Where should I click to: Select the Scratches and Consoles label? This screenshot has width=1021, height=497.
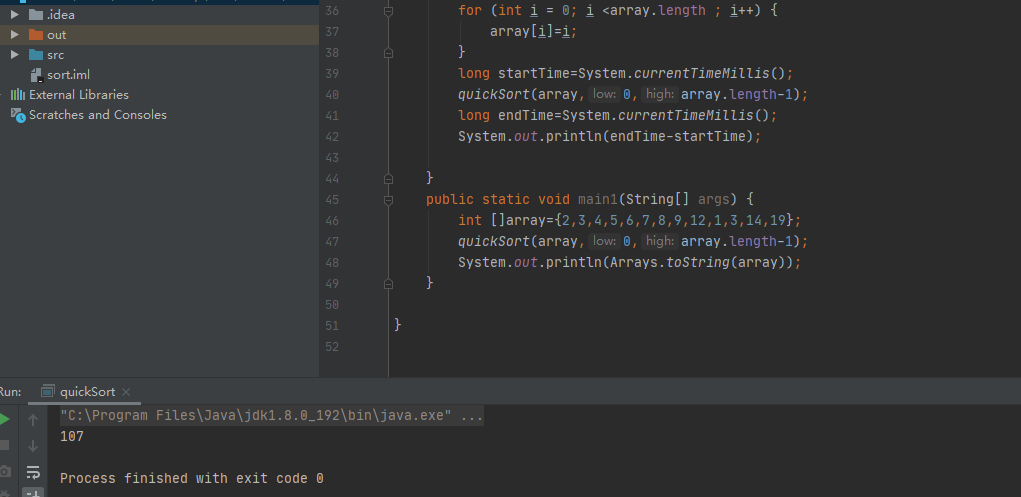(x=98, y=115)
